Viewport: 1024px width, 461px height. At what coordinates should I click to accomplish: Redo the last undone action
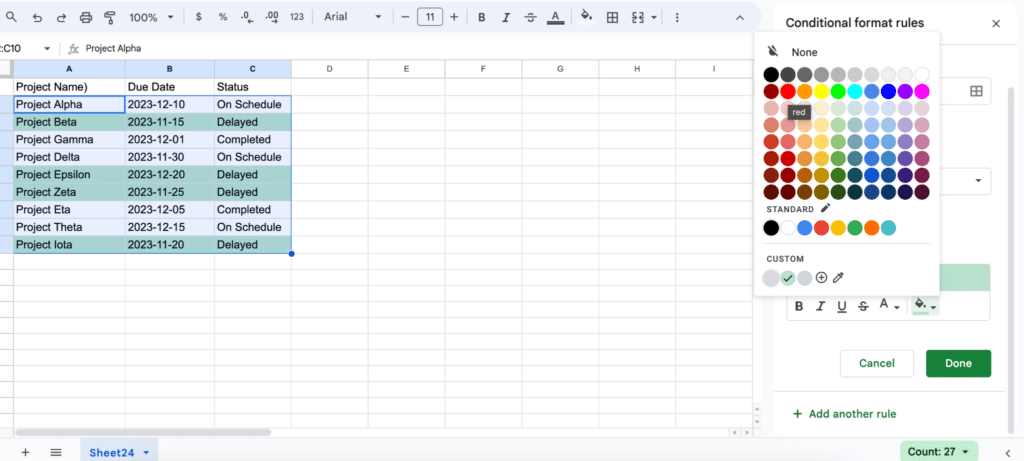[x=61, y=18]
